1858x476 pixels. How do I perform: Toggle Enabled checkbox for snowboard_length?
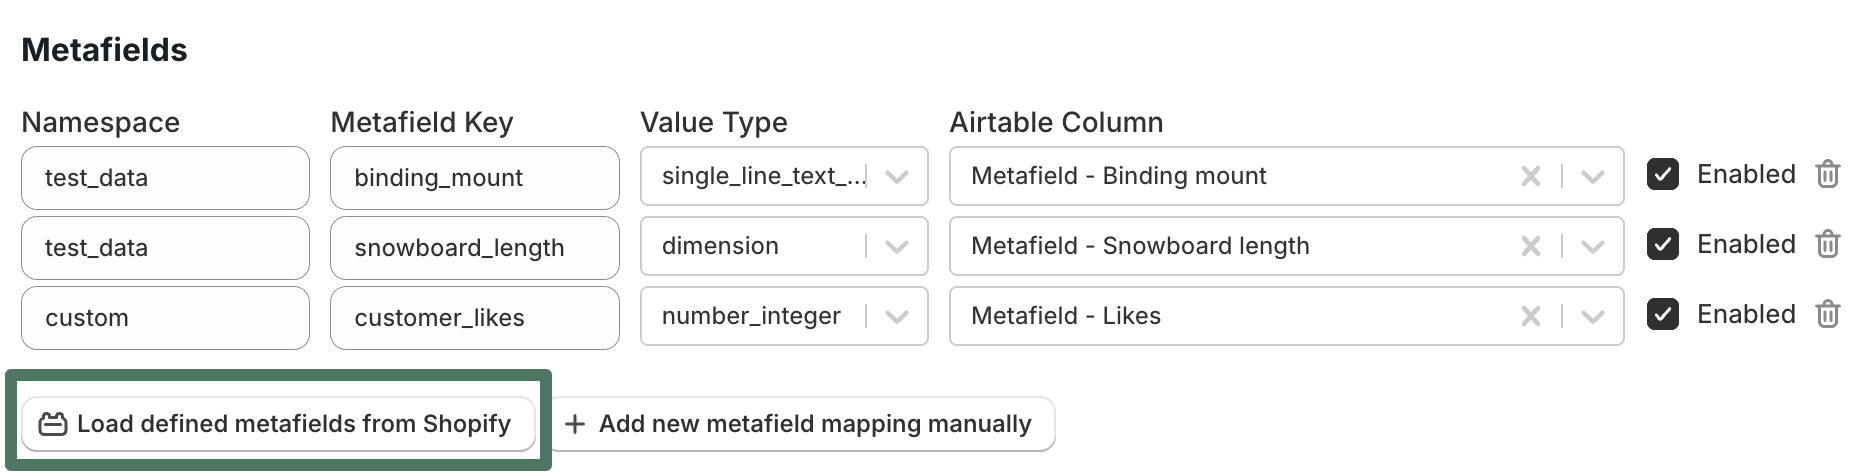pos(1663,245)
